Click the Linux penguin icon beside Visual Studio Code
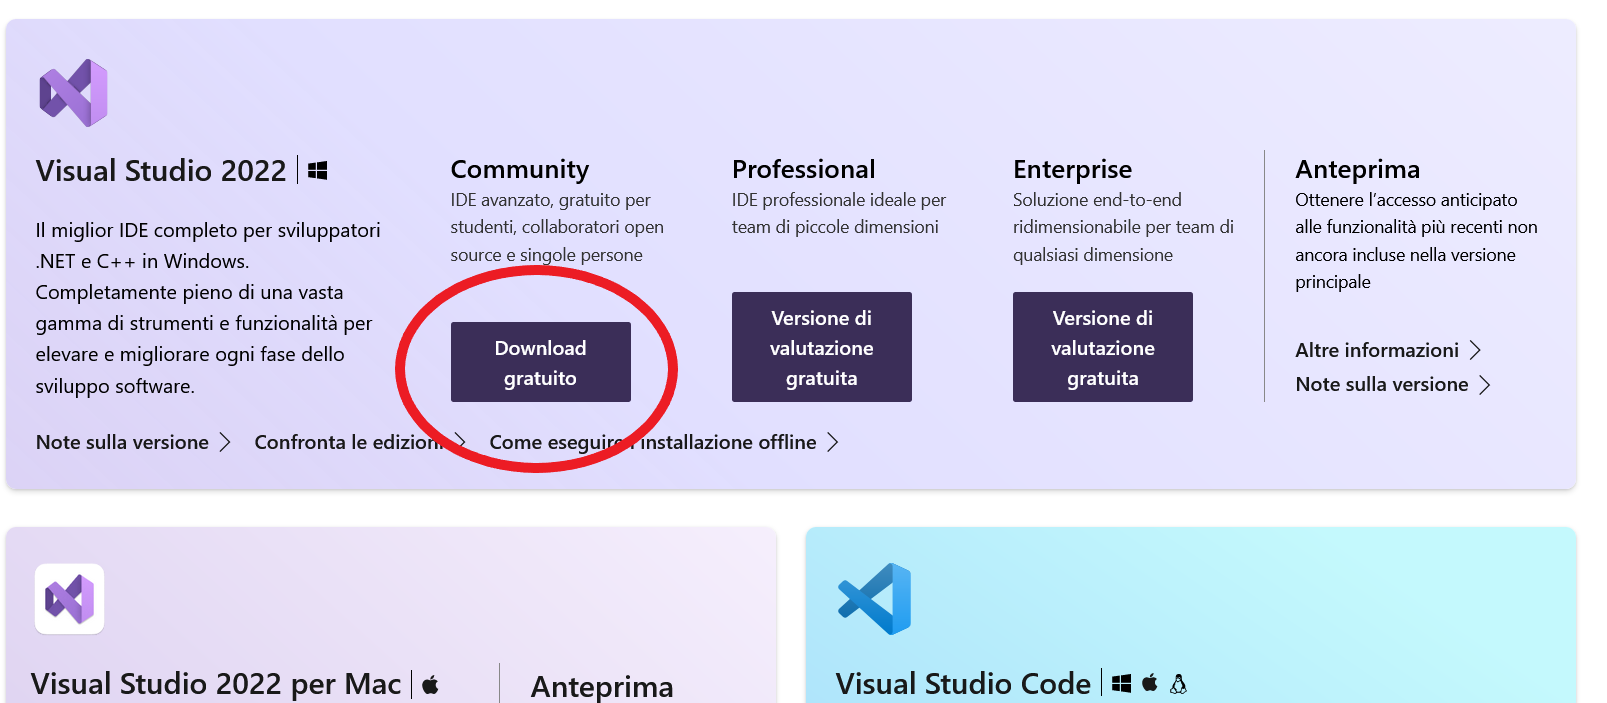1607x703 pixels. click(x=1178, y=684)
